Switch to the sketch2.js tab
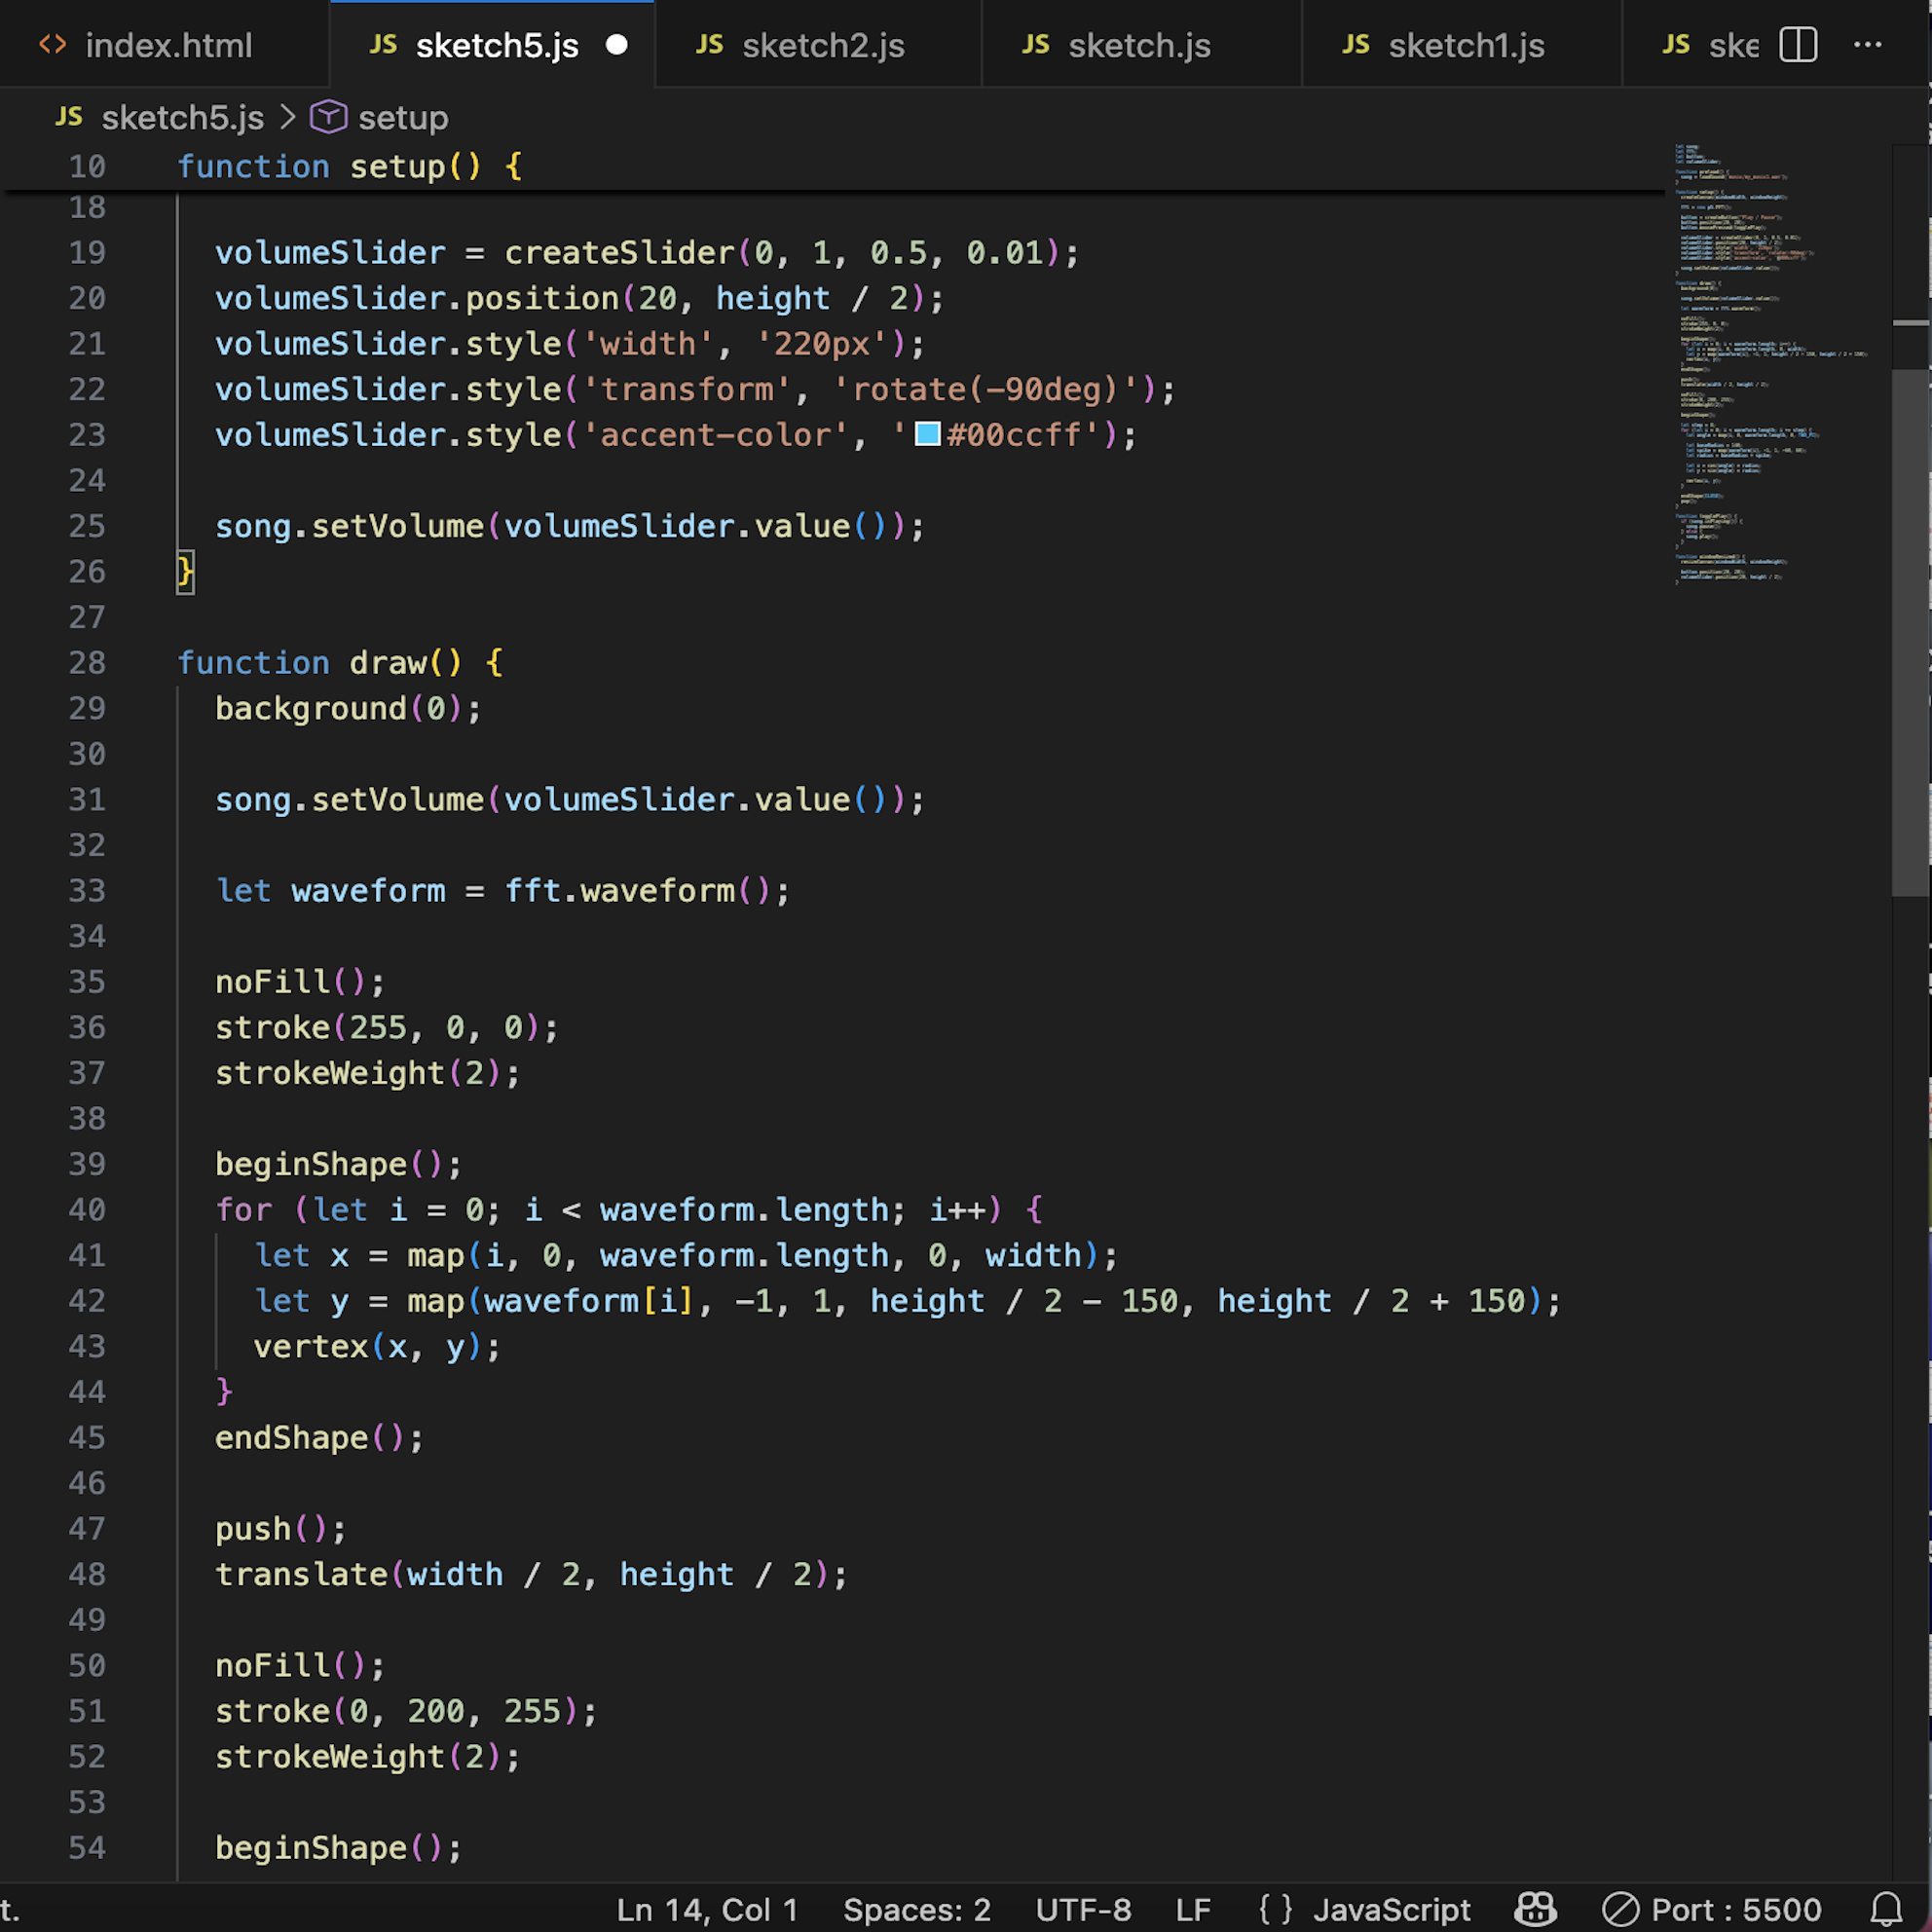 [x=818, y=45]
